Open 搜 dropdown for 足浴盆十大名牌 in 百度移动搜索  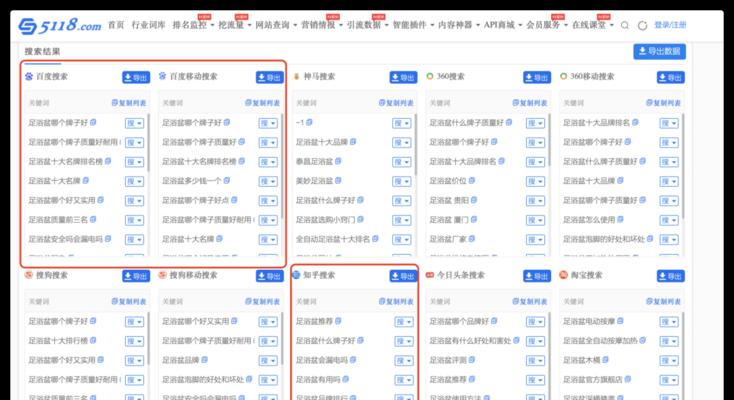(x=268, y=240)
